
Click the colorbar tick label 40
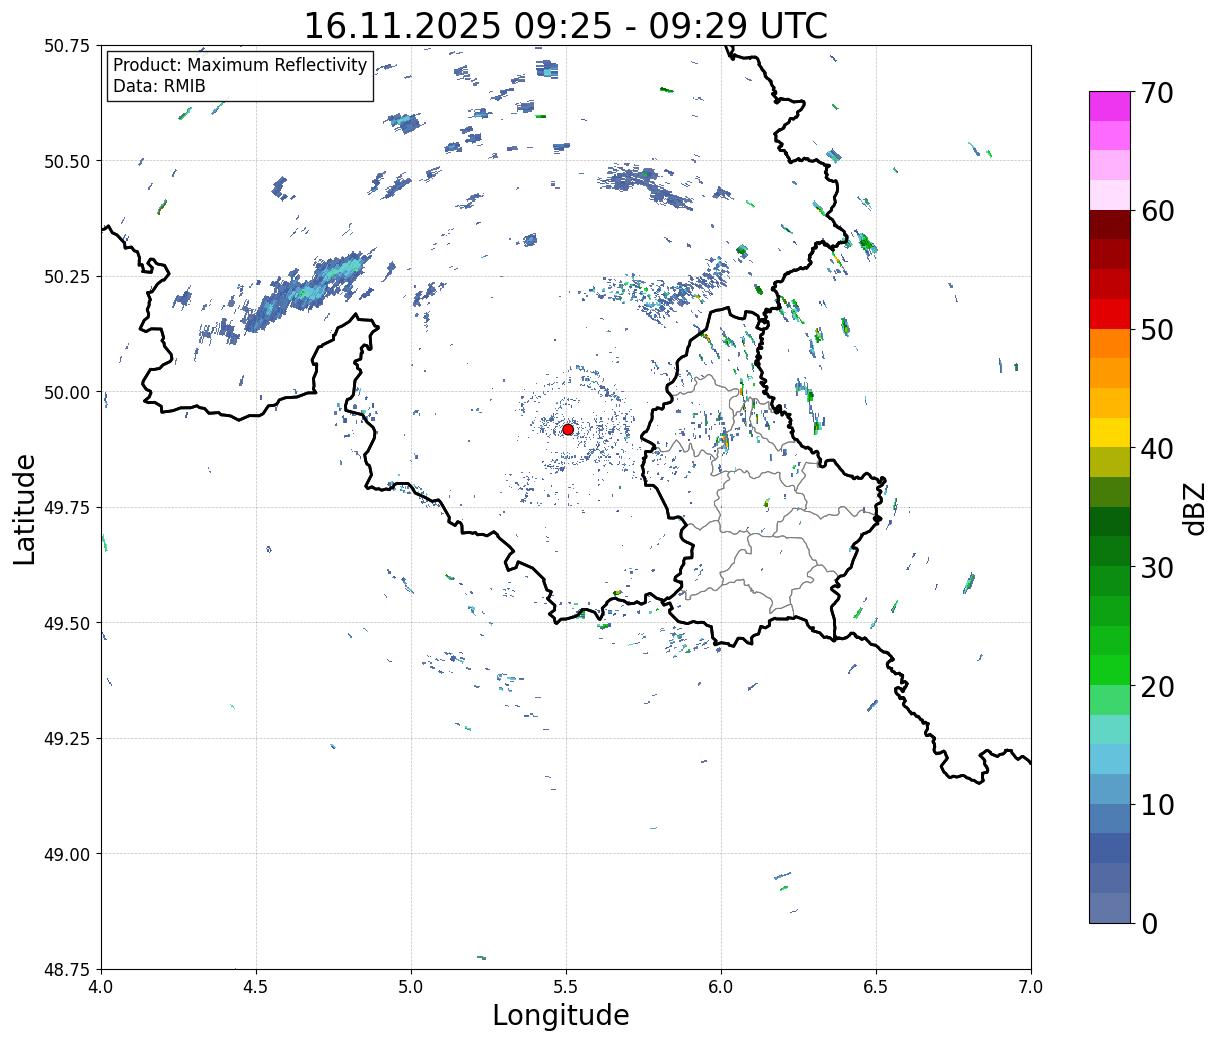click(1156, 448)
